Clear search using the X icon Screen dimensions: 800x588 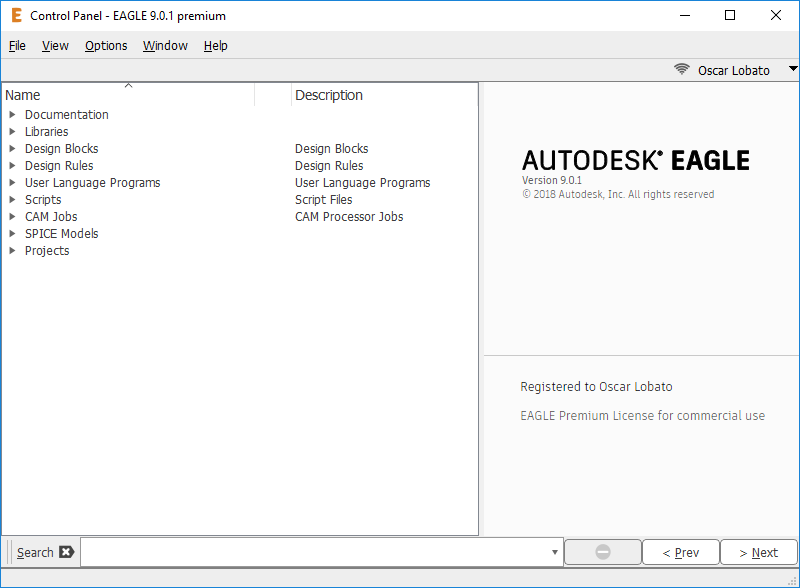coord(66,552)
